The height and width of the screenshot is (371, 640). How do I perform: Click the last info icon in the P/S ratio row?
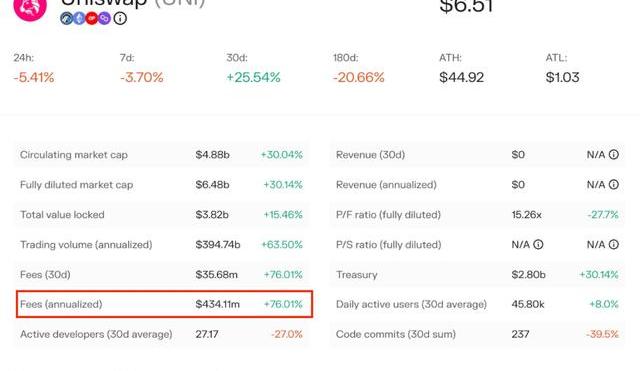pos(613,244)
